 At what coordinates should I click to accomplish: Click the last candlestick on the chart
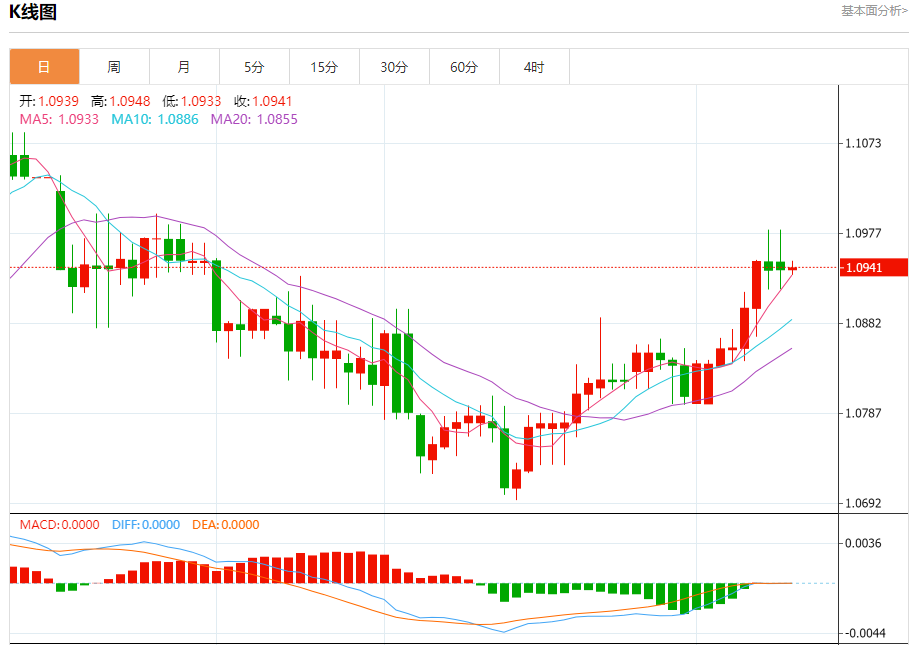(x=792, y=268)
